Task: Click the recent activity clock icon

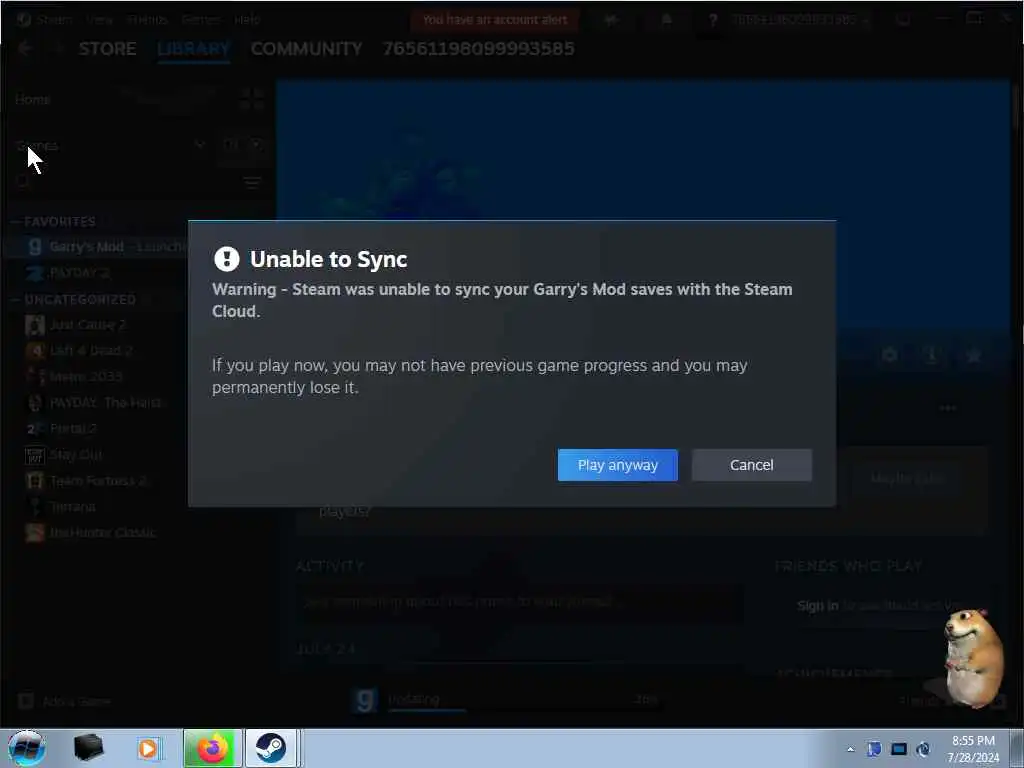Action: [x=230, y=145]
